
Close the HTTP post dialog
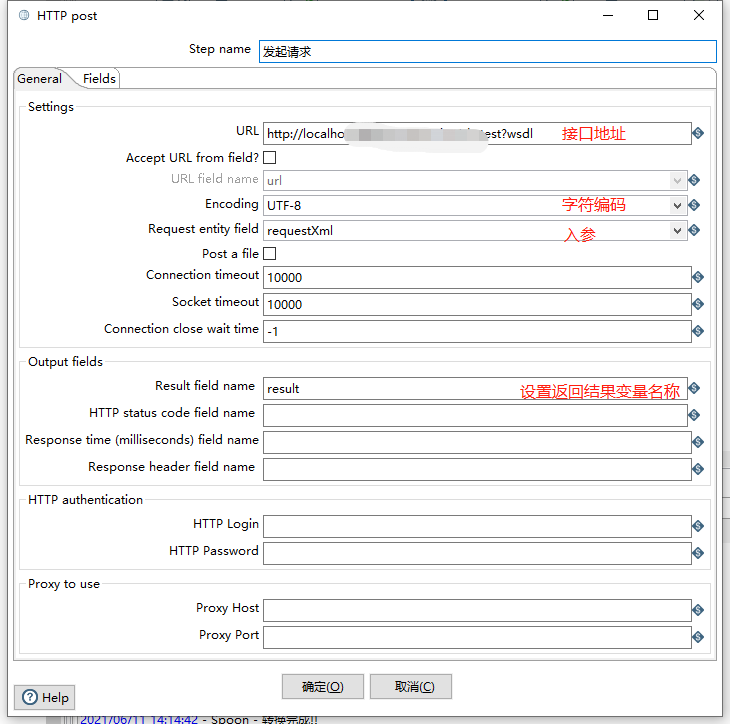point(699,15)
